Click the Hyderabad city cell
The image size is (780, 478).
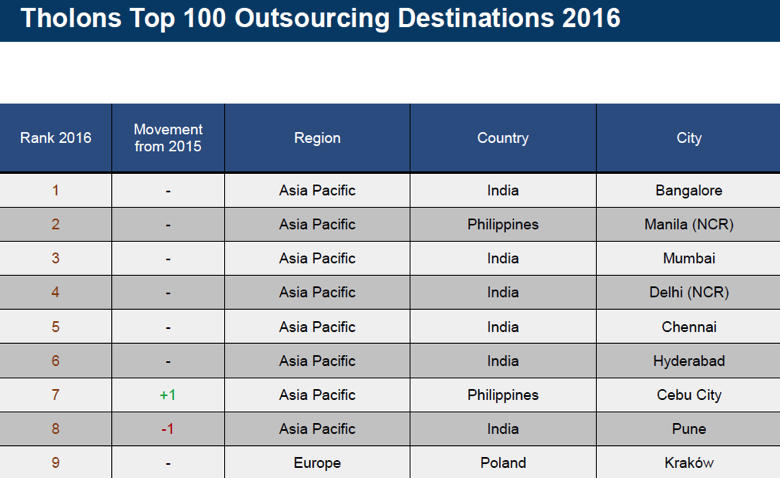point(689,361)
